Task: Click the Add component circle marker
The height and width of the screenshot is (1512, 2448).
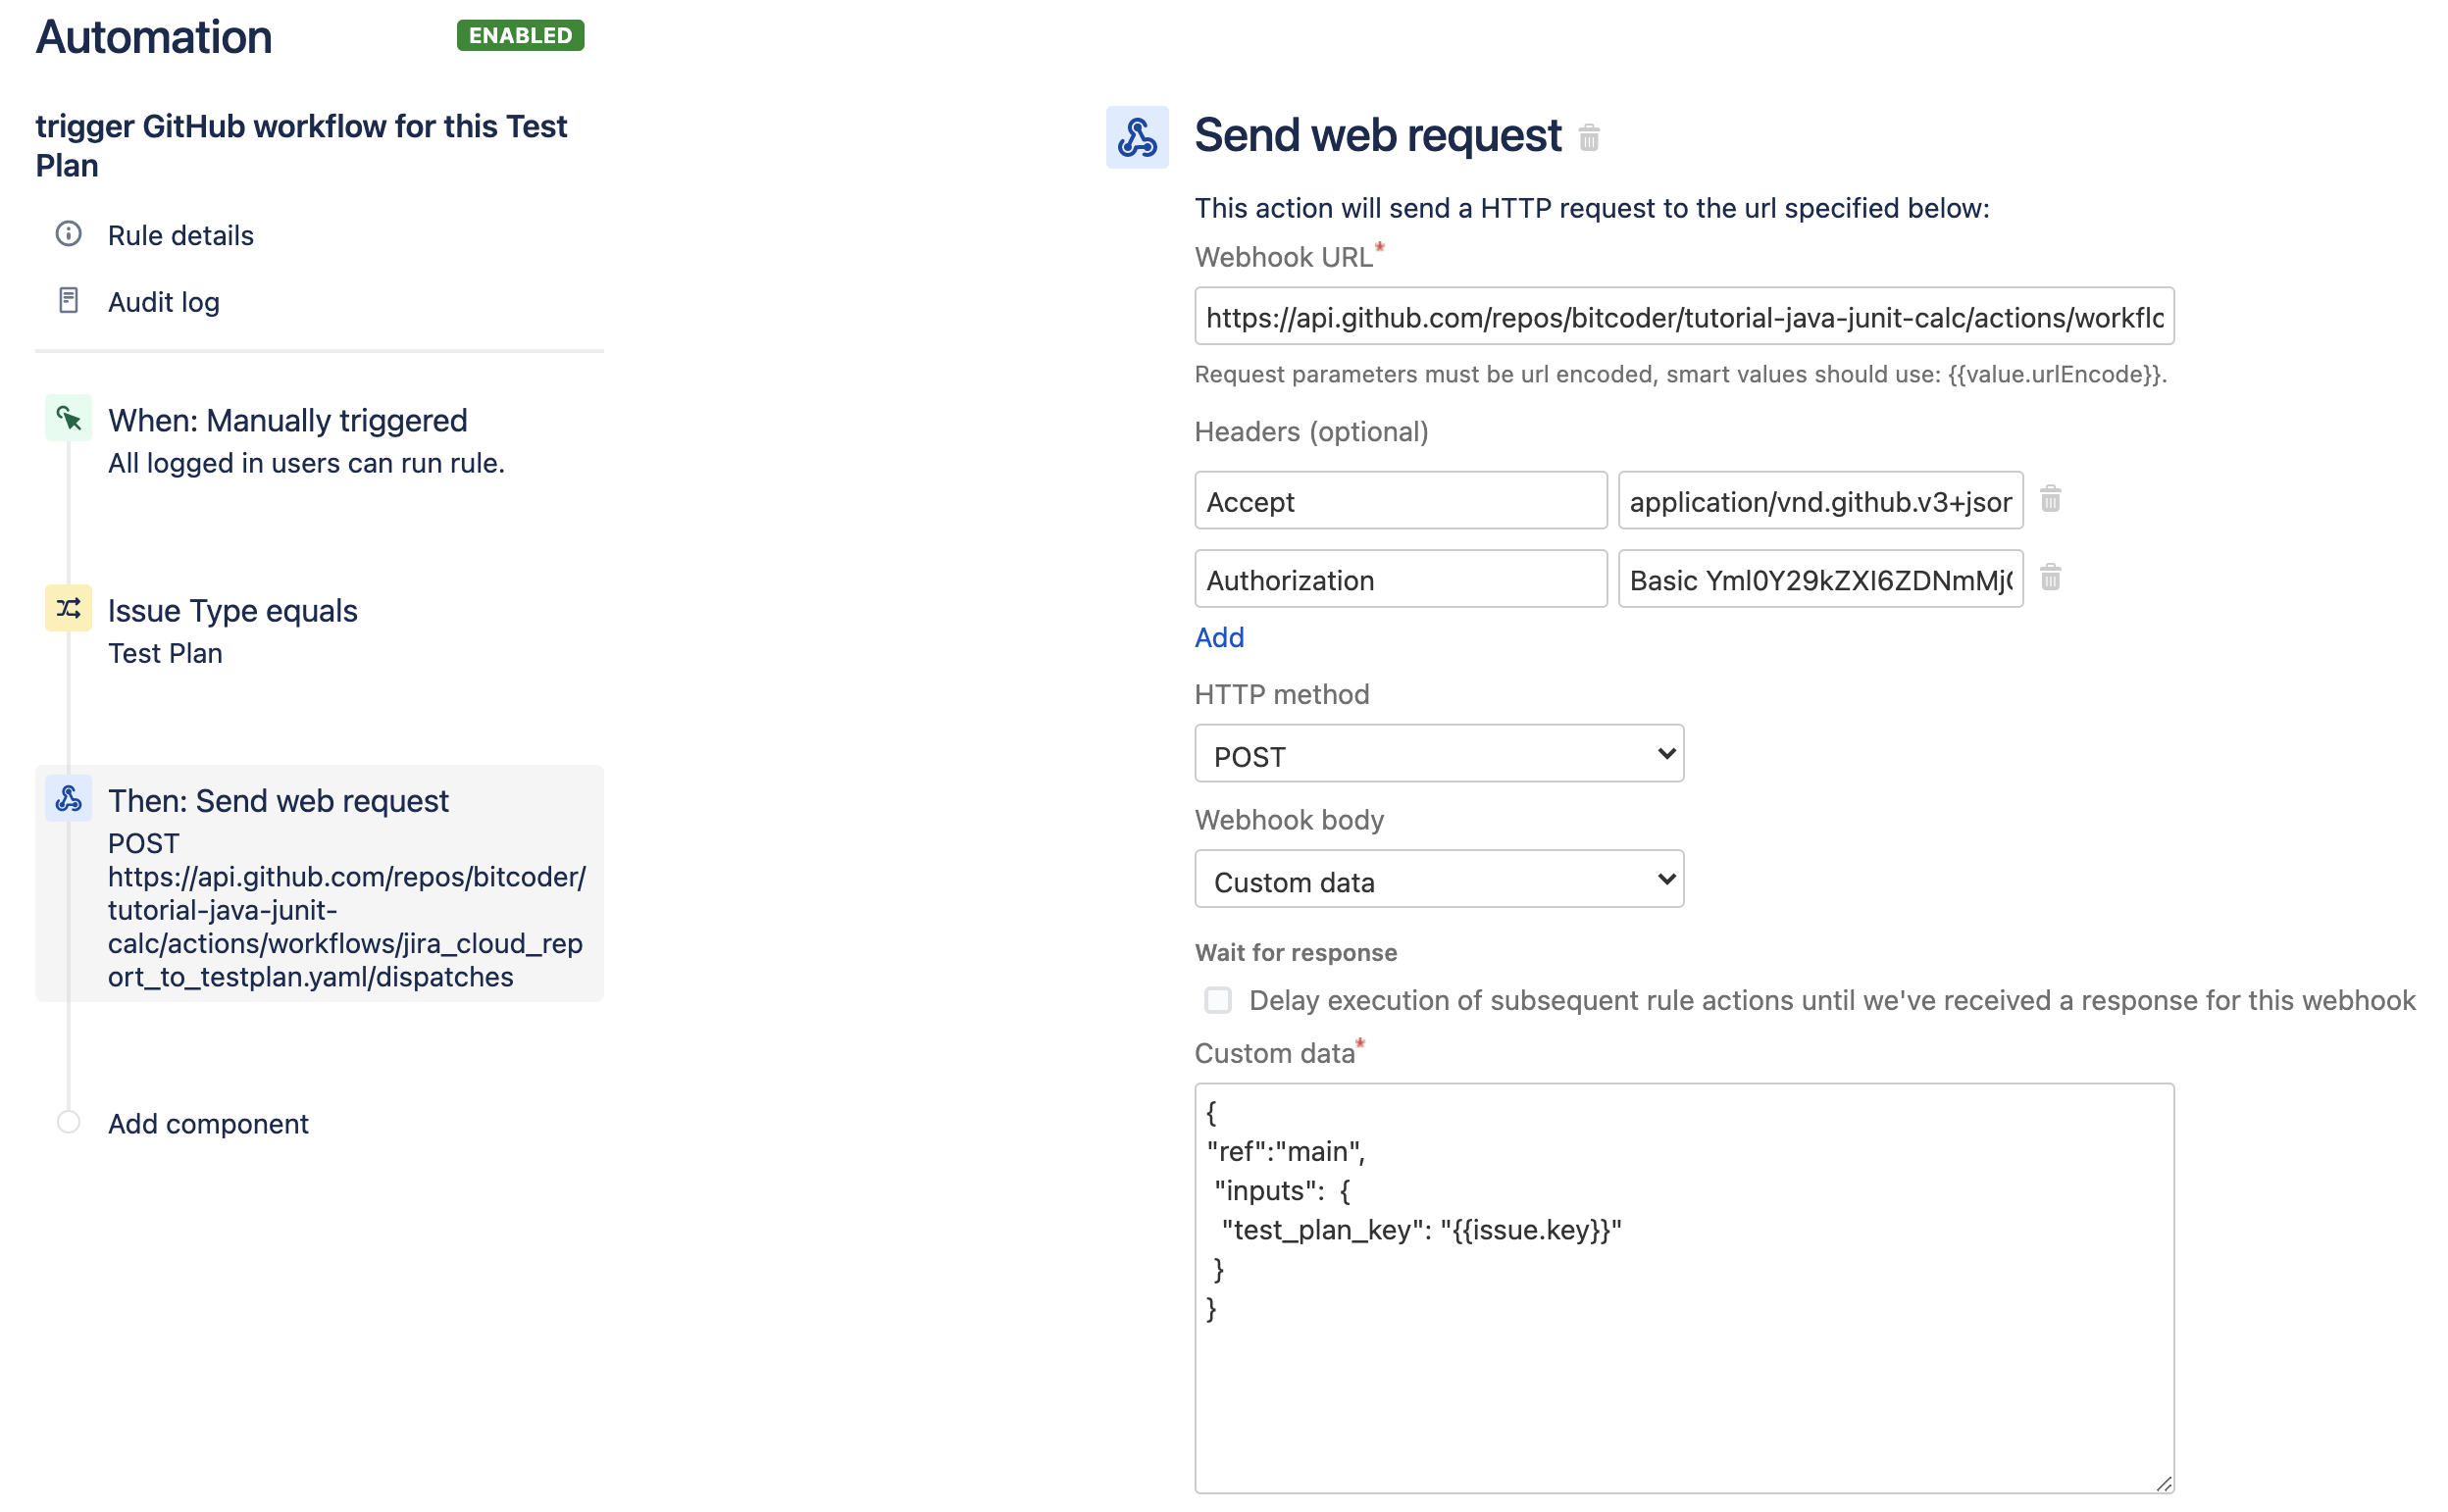Action: click(x=68, y=1122)
